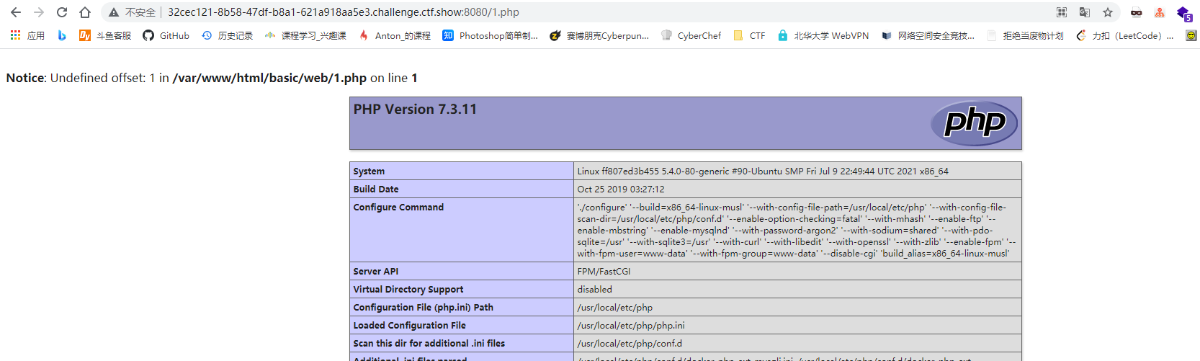This screenshot has width=1200, height=361.
Task: Open the browser home page
Action: (85, 13)
